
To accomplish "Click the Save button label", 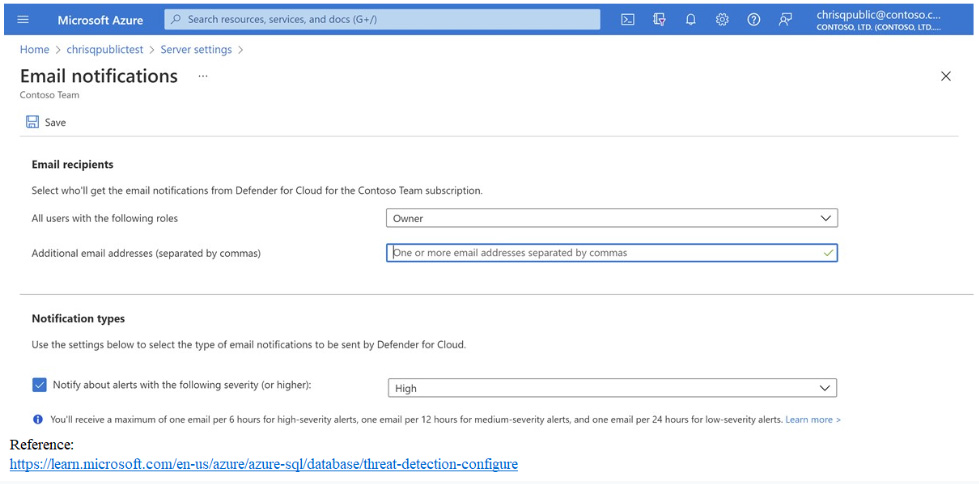I will click(55, 122).
